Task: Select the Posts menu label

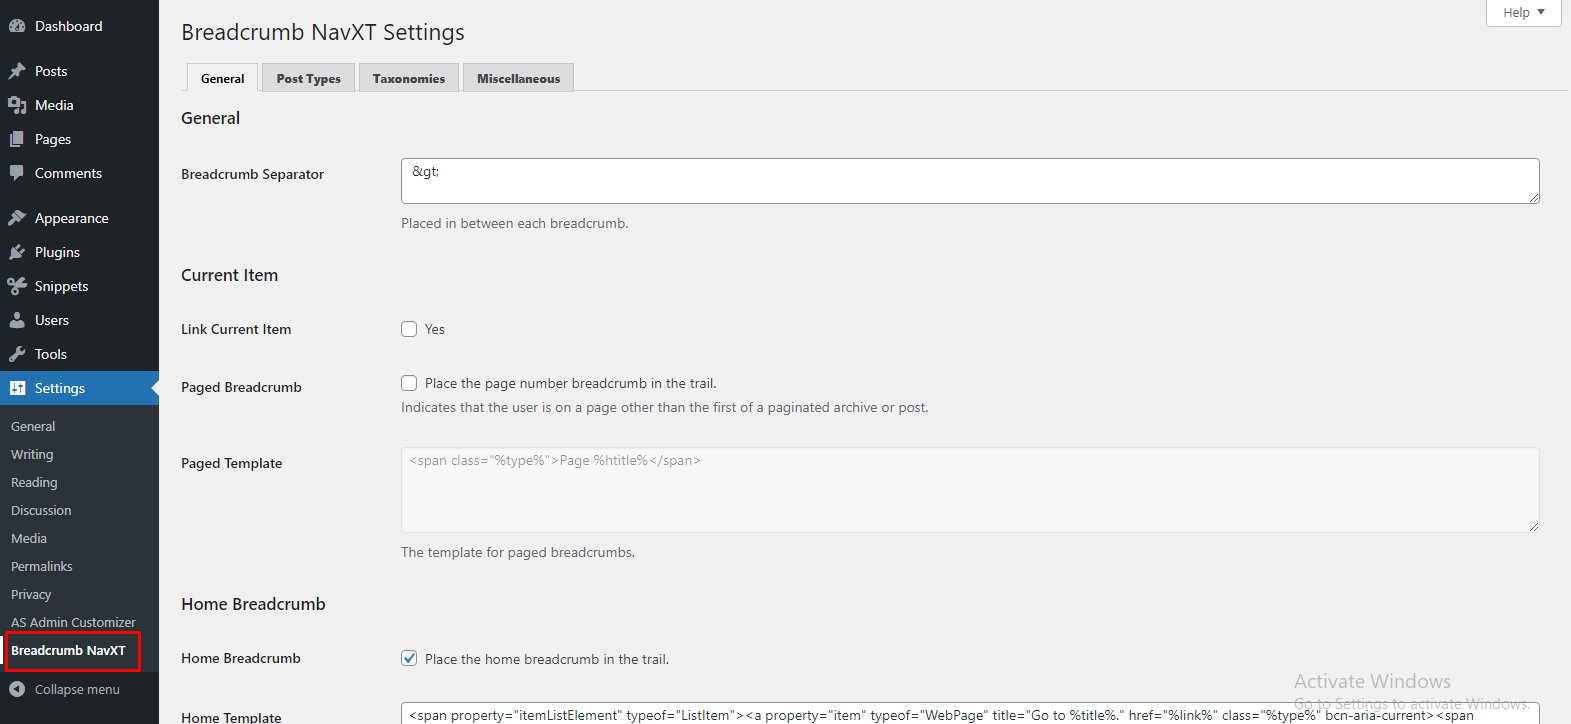Action: (x=51, y=71)
